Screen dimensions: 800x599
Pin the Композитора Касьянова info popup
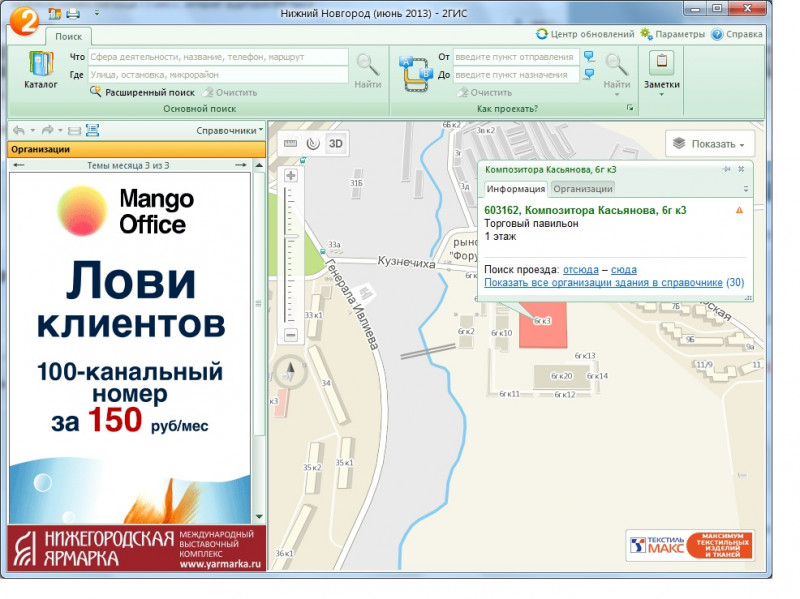[727, 170]
